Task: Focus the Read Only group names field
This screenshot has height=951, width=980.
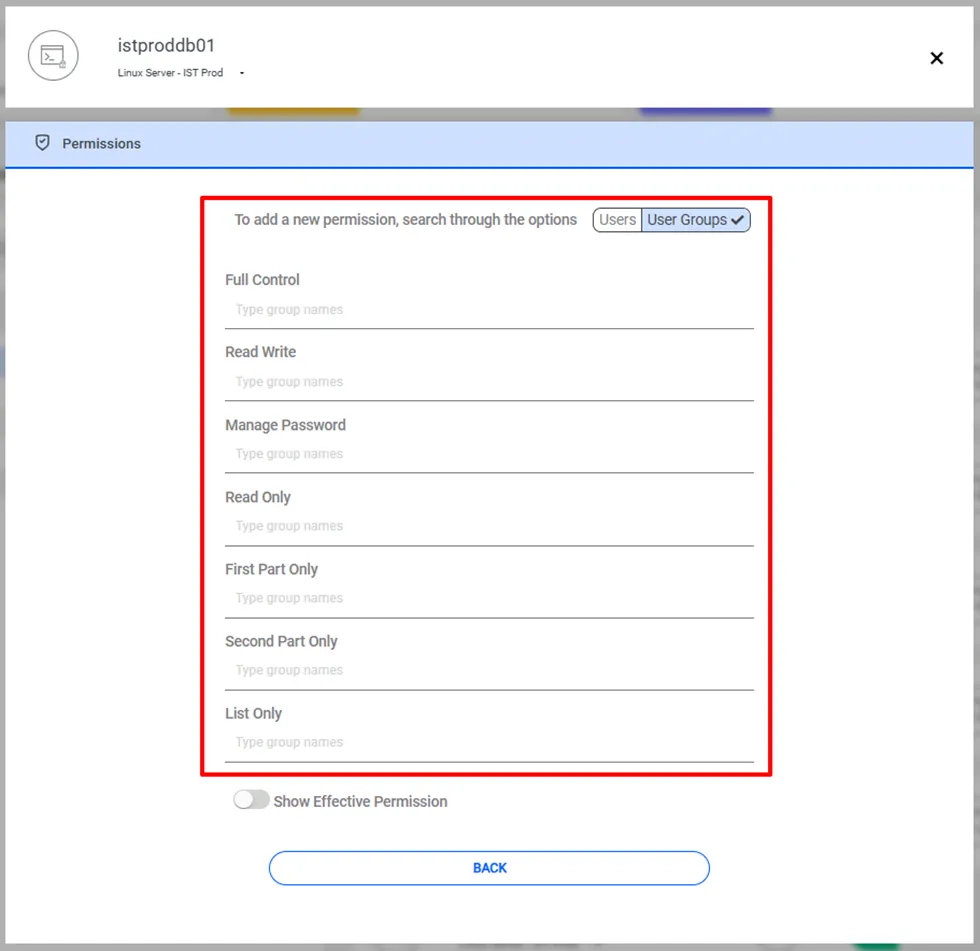Action: 489,526
